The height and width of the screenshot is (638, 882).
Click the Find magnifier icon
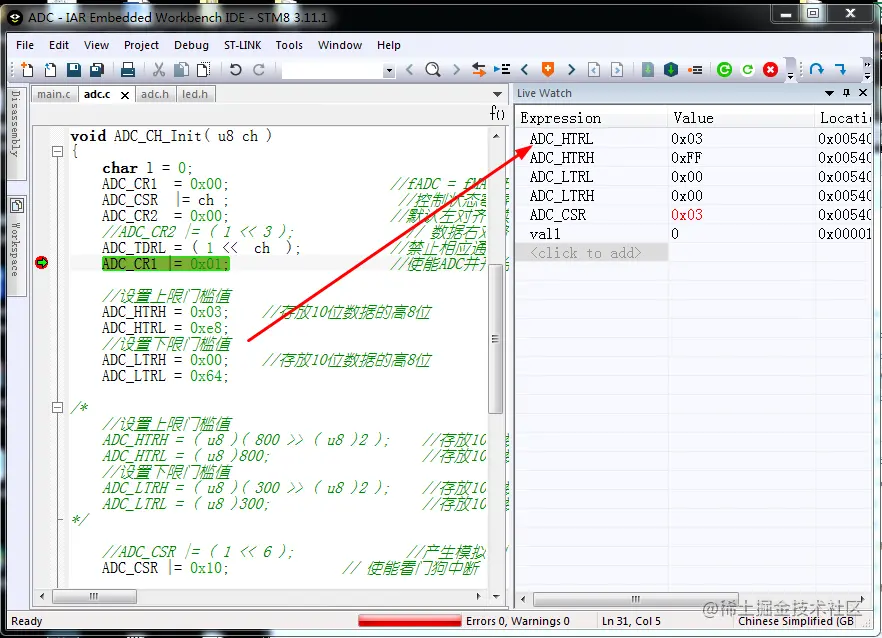[x=433, y=69]
